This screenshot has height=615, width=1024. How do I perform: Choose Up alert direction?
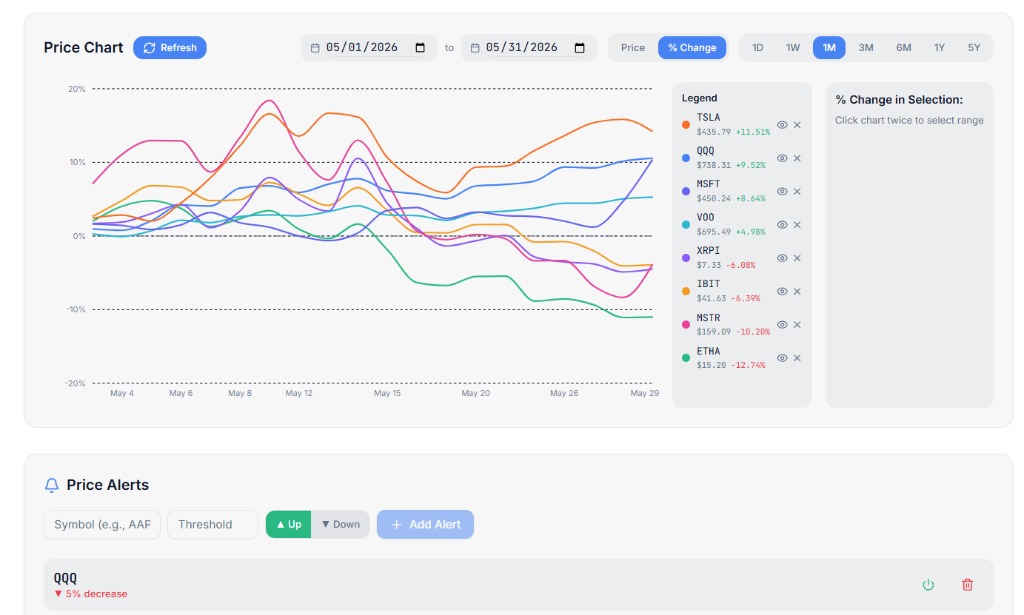[289, 524]
